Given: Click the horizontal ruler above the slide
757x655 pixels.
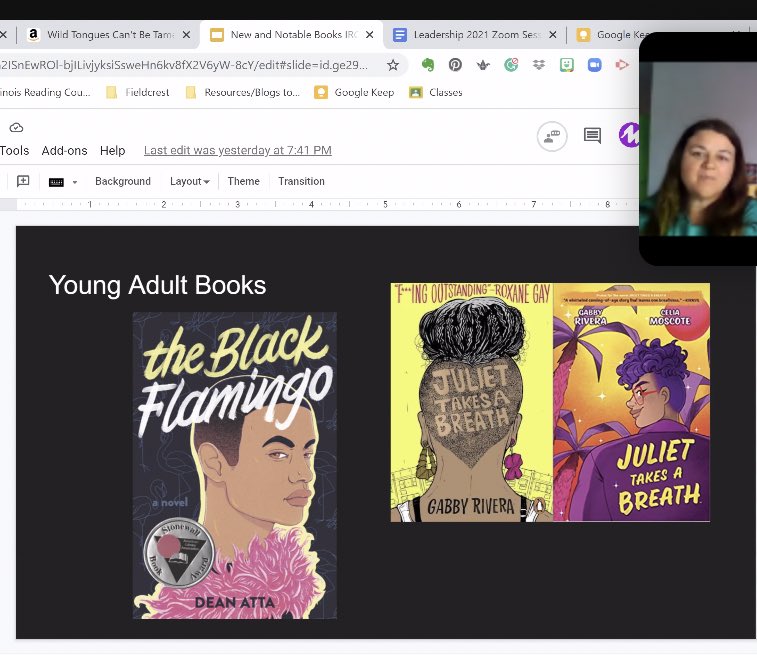Looking at the screenshot, I should (x=319, y=205).
